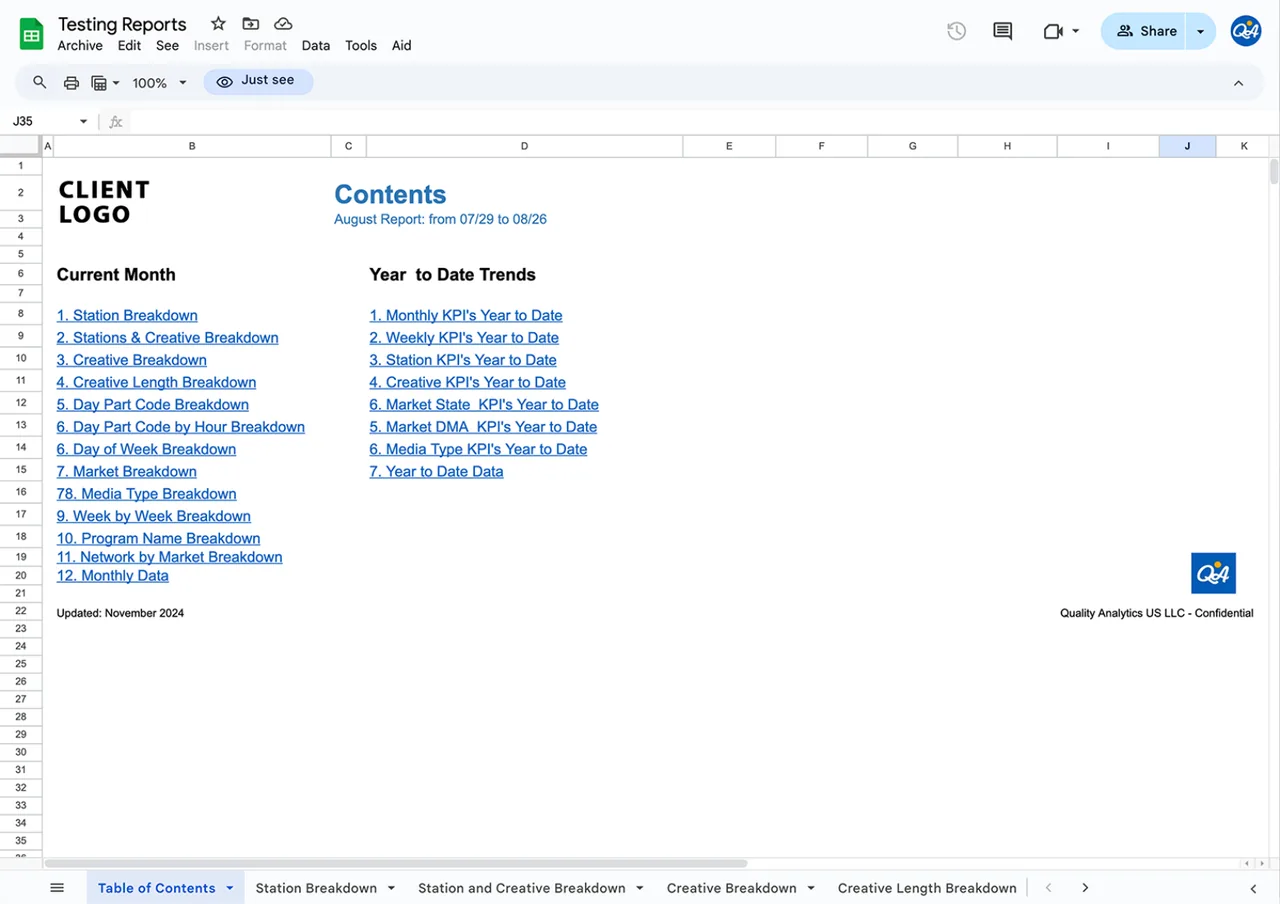Open the video call options arrow
This screenshot has width=1280, height=904.
coord(1076,31)
